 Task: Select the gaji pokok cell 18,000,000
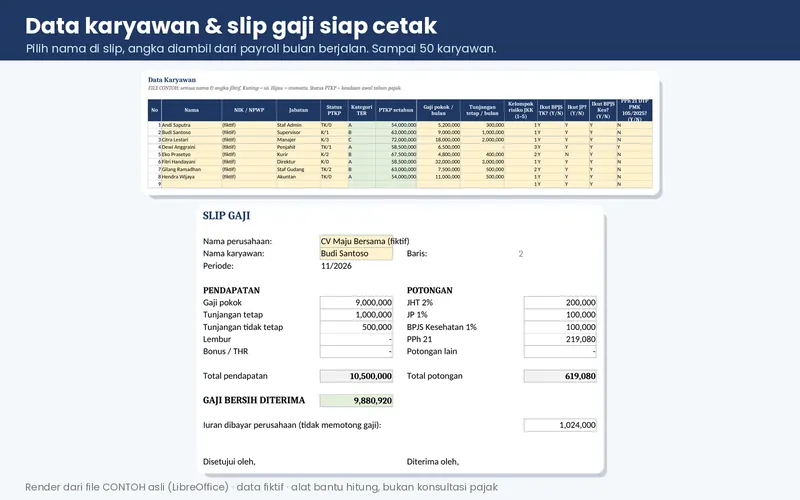439,140
